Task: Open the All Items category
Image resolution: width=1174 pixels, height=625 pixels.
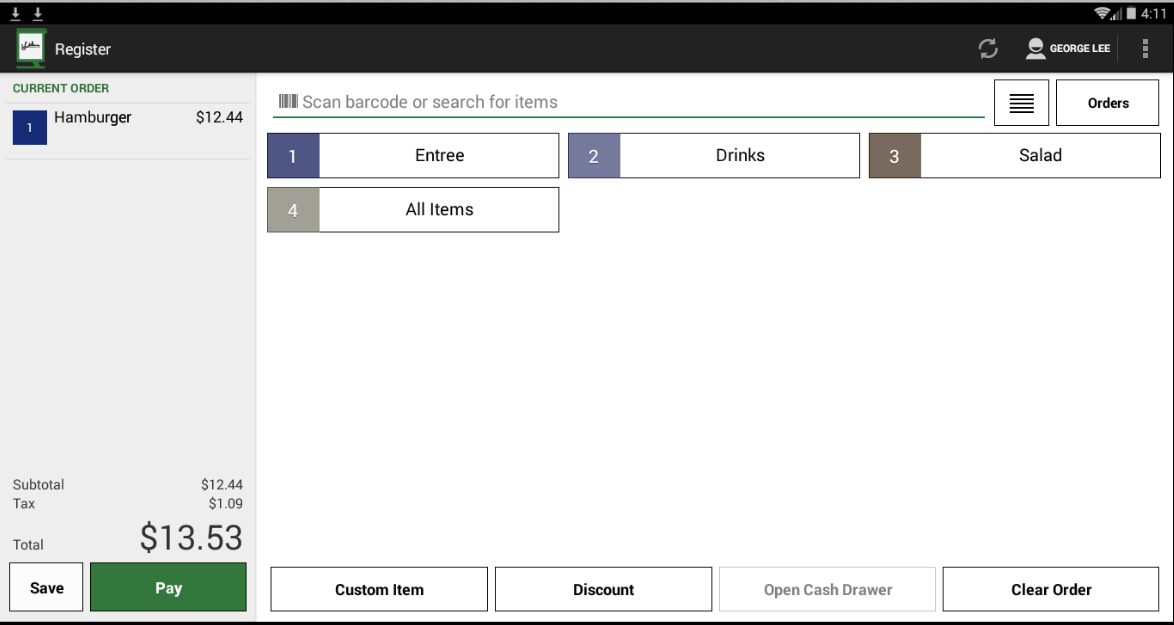Action: [x=413, y=210]
